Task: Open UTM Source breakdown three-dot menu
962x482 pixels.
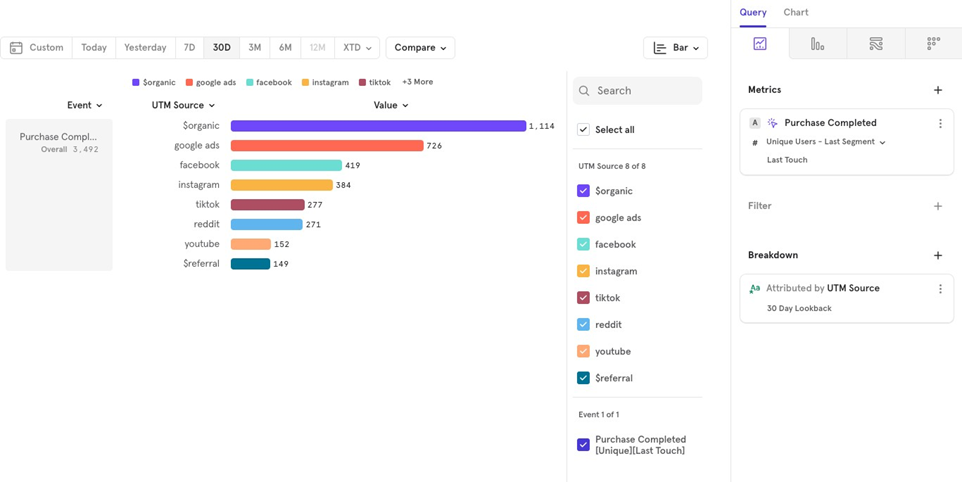Action: [x=940, y=289]
